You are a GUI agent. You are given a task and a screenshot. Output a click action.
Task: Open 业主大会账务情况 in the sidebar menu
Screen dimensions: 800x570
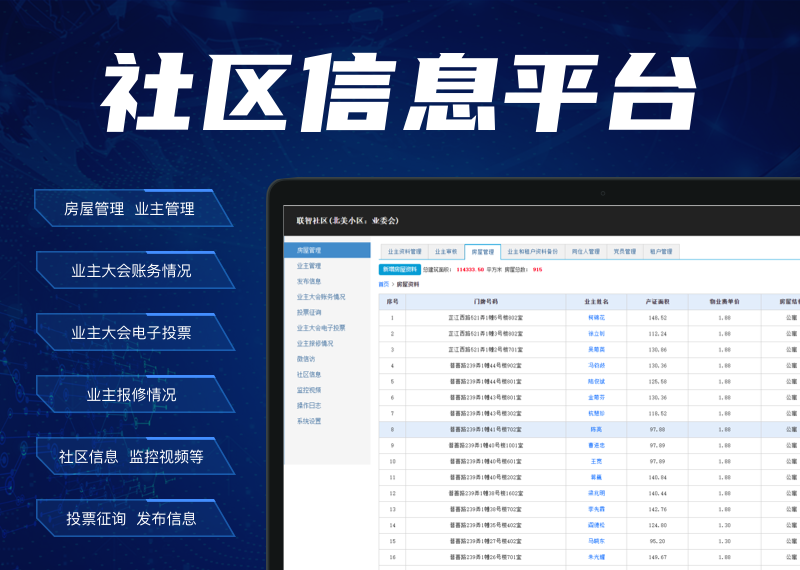point(321,296)
